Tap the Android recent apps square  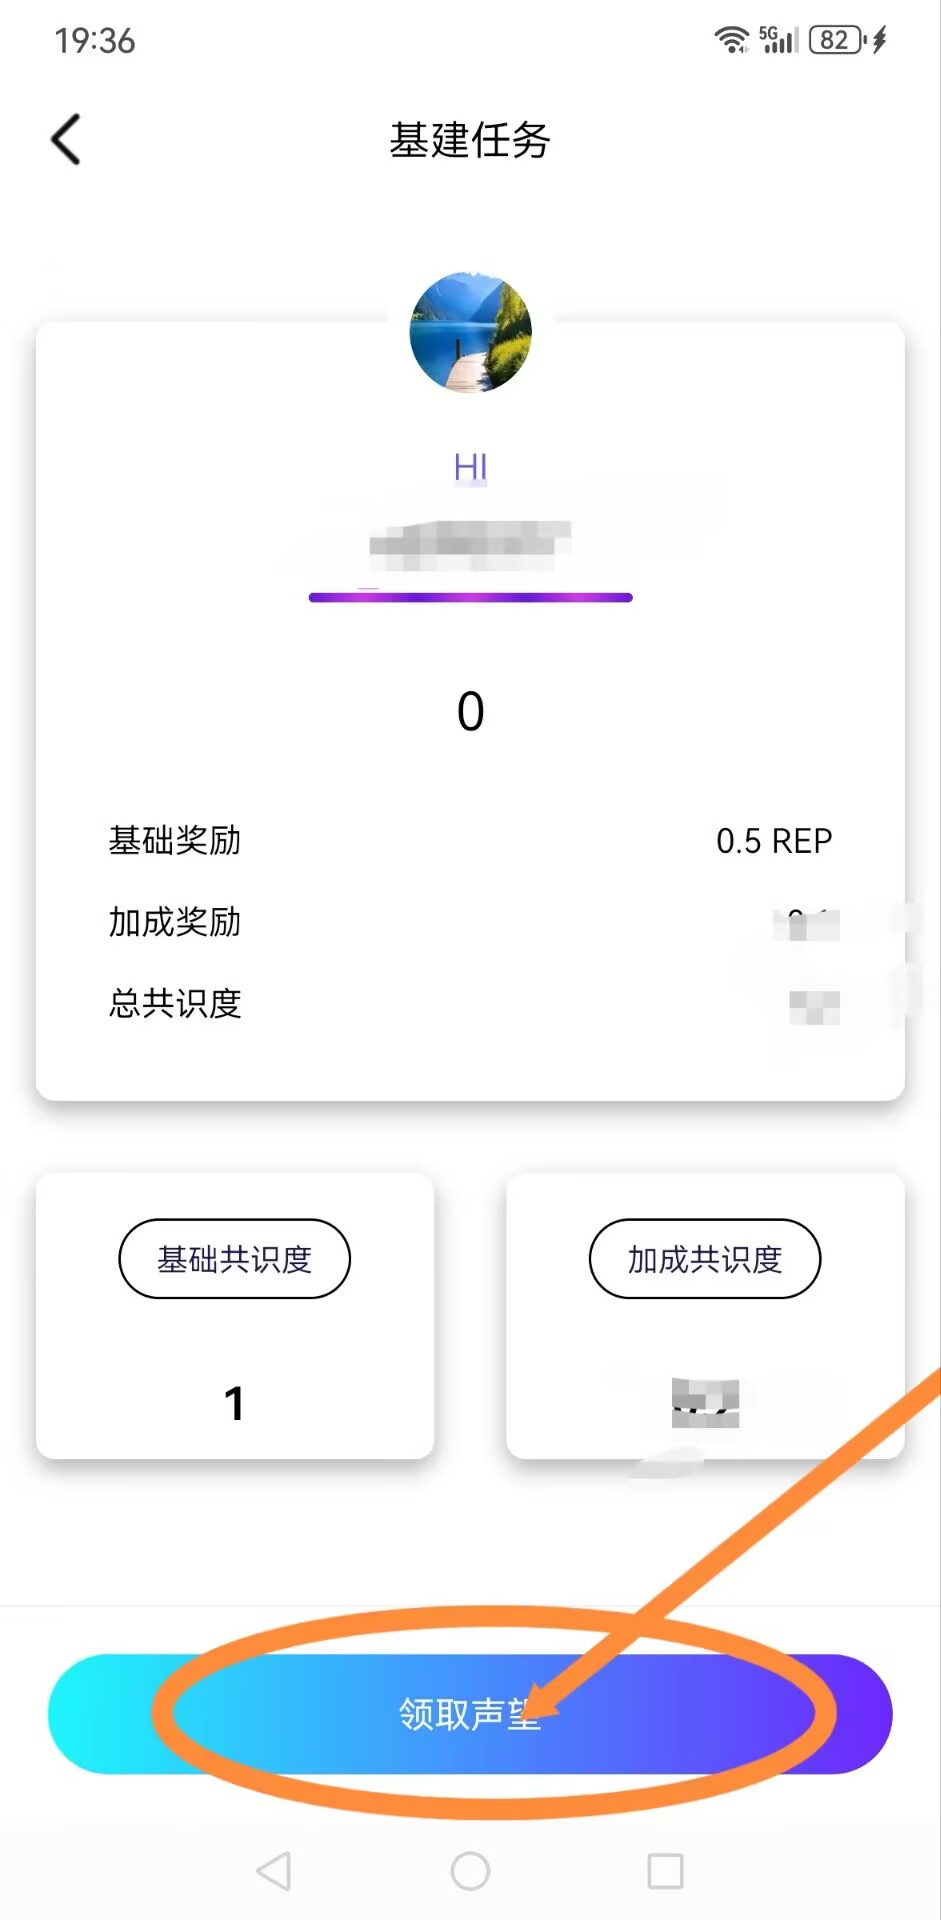[x=665, y=1870]
